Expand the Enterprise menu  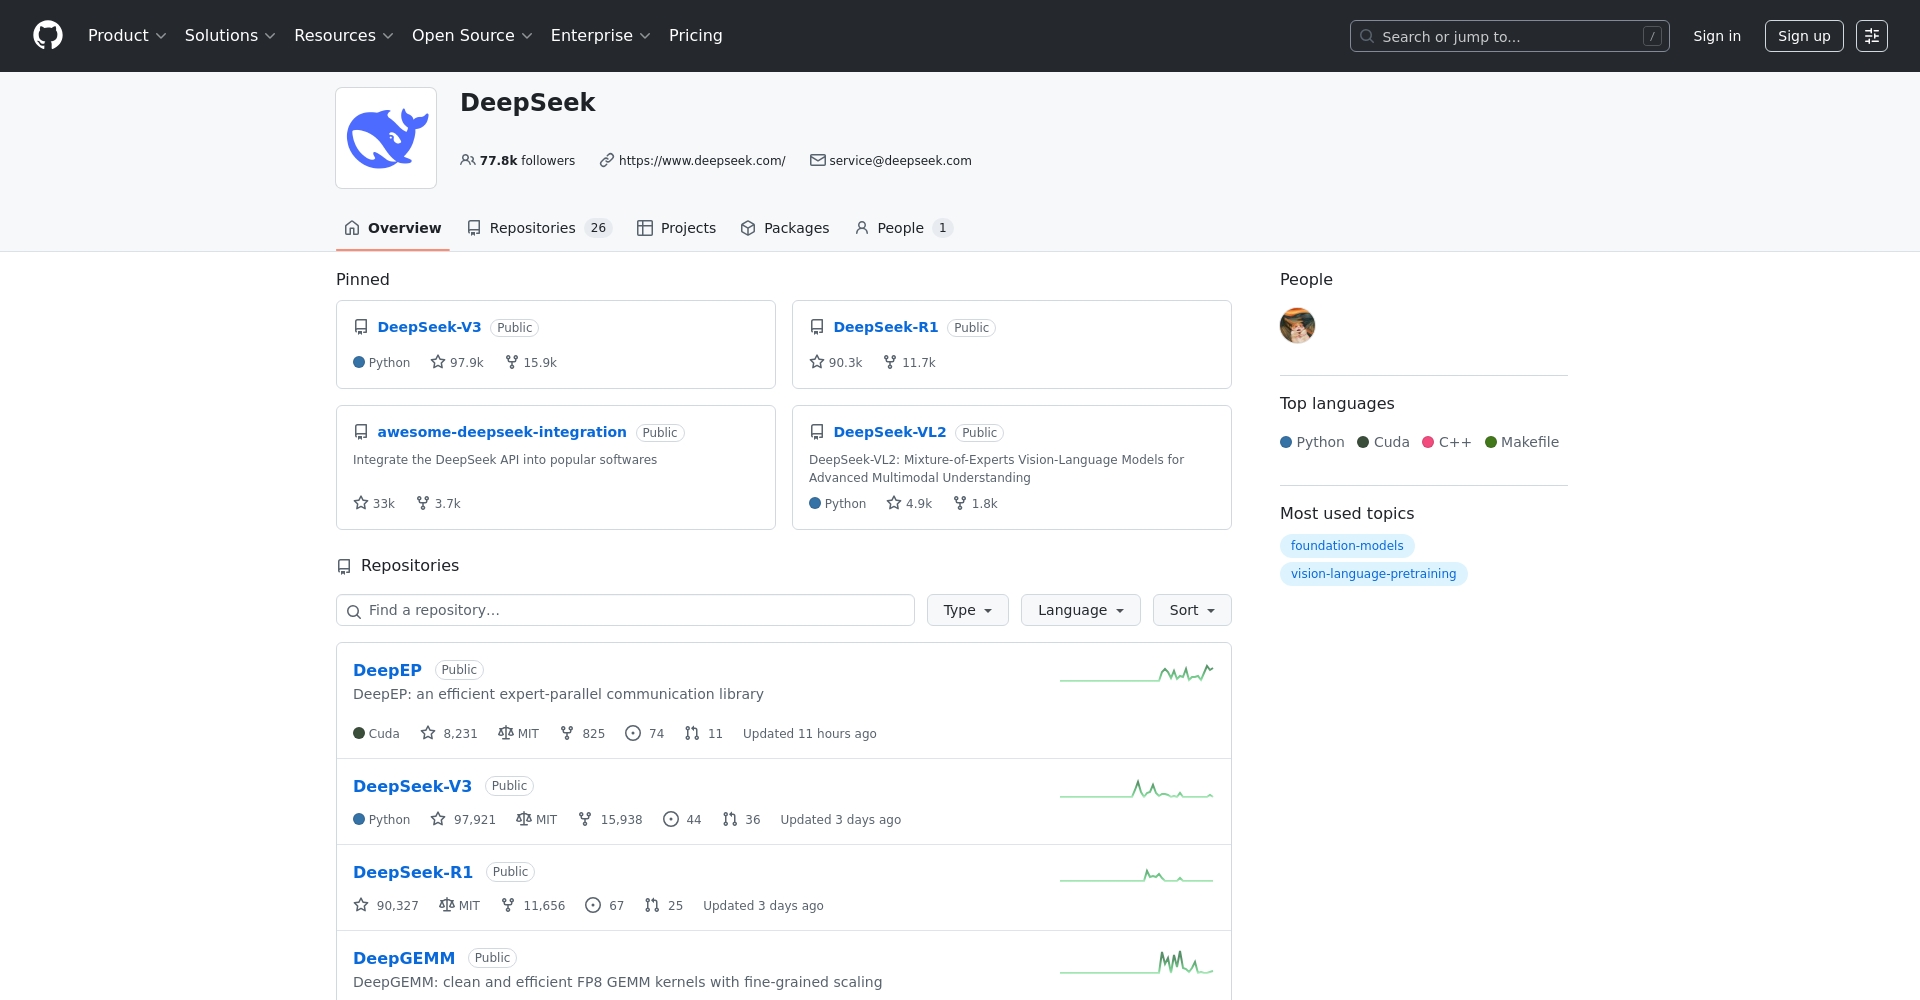(x=600, y=36)
